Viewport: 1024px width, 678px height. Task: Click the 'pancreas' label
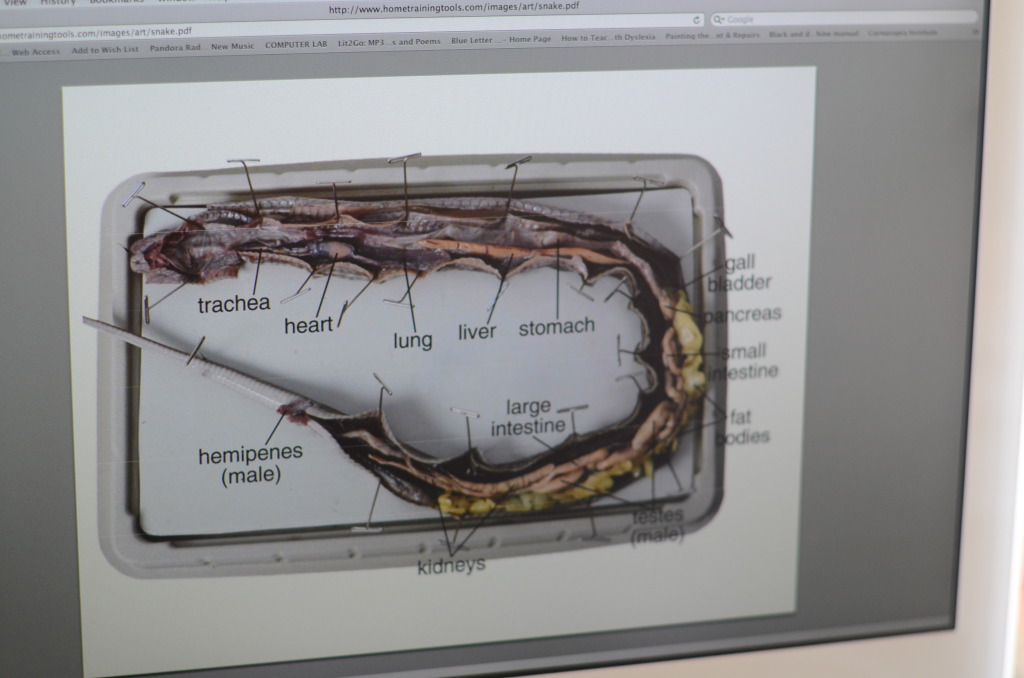742,314
